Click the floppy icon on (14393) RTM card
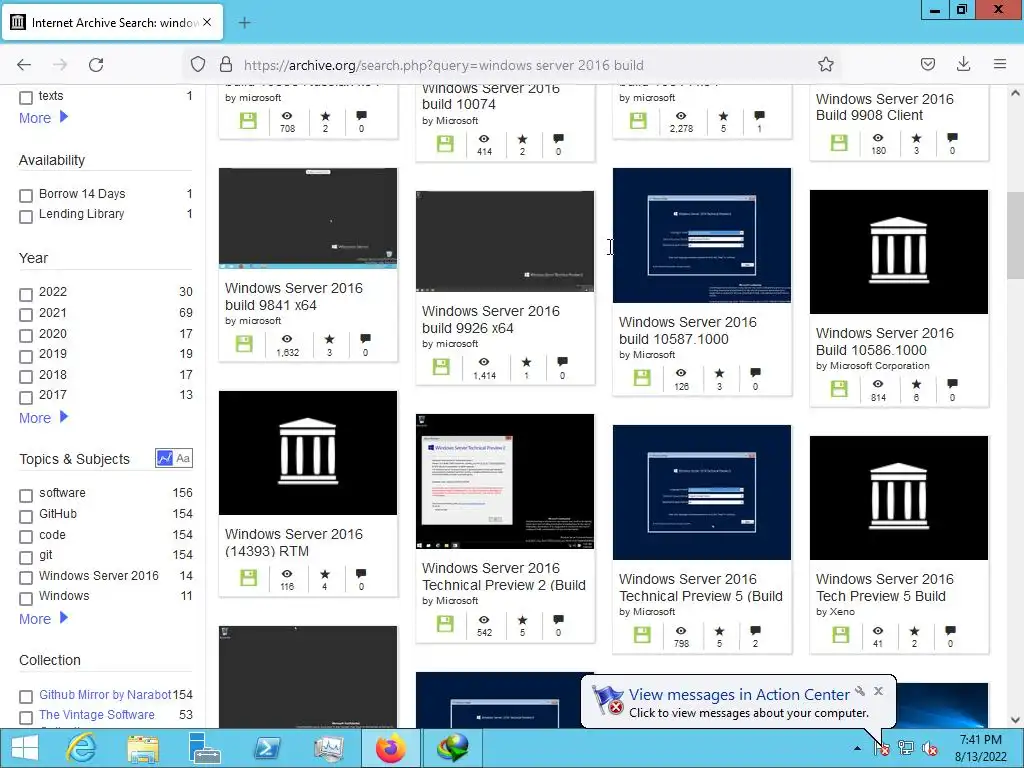 coord(248,577)
